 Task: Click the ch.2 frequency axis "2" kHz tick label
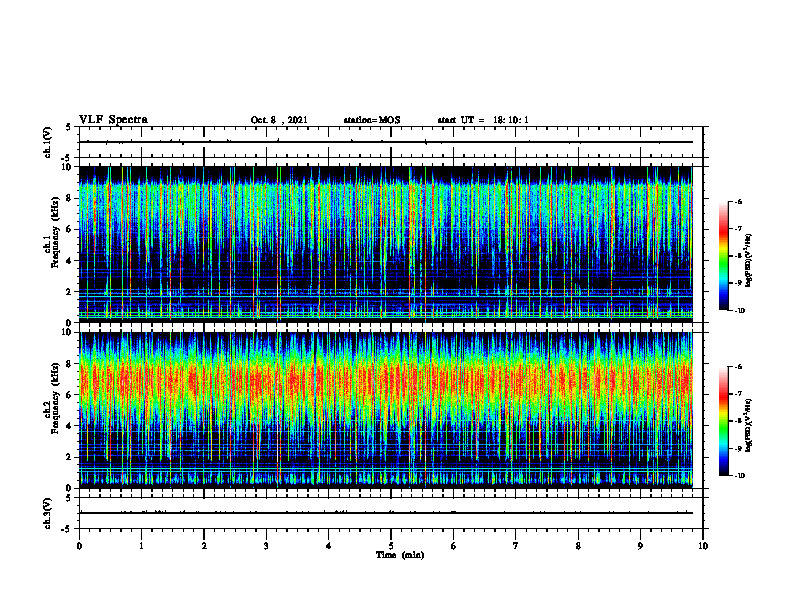69,457
